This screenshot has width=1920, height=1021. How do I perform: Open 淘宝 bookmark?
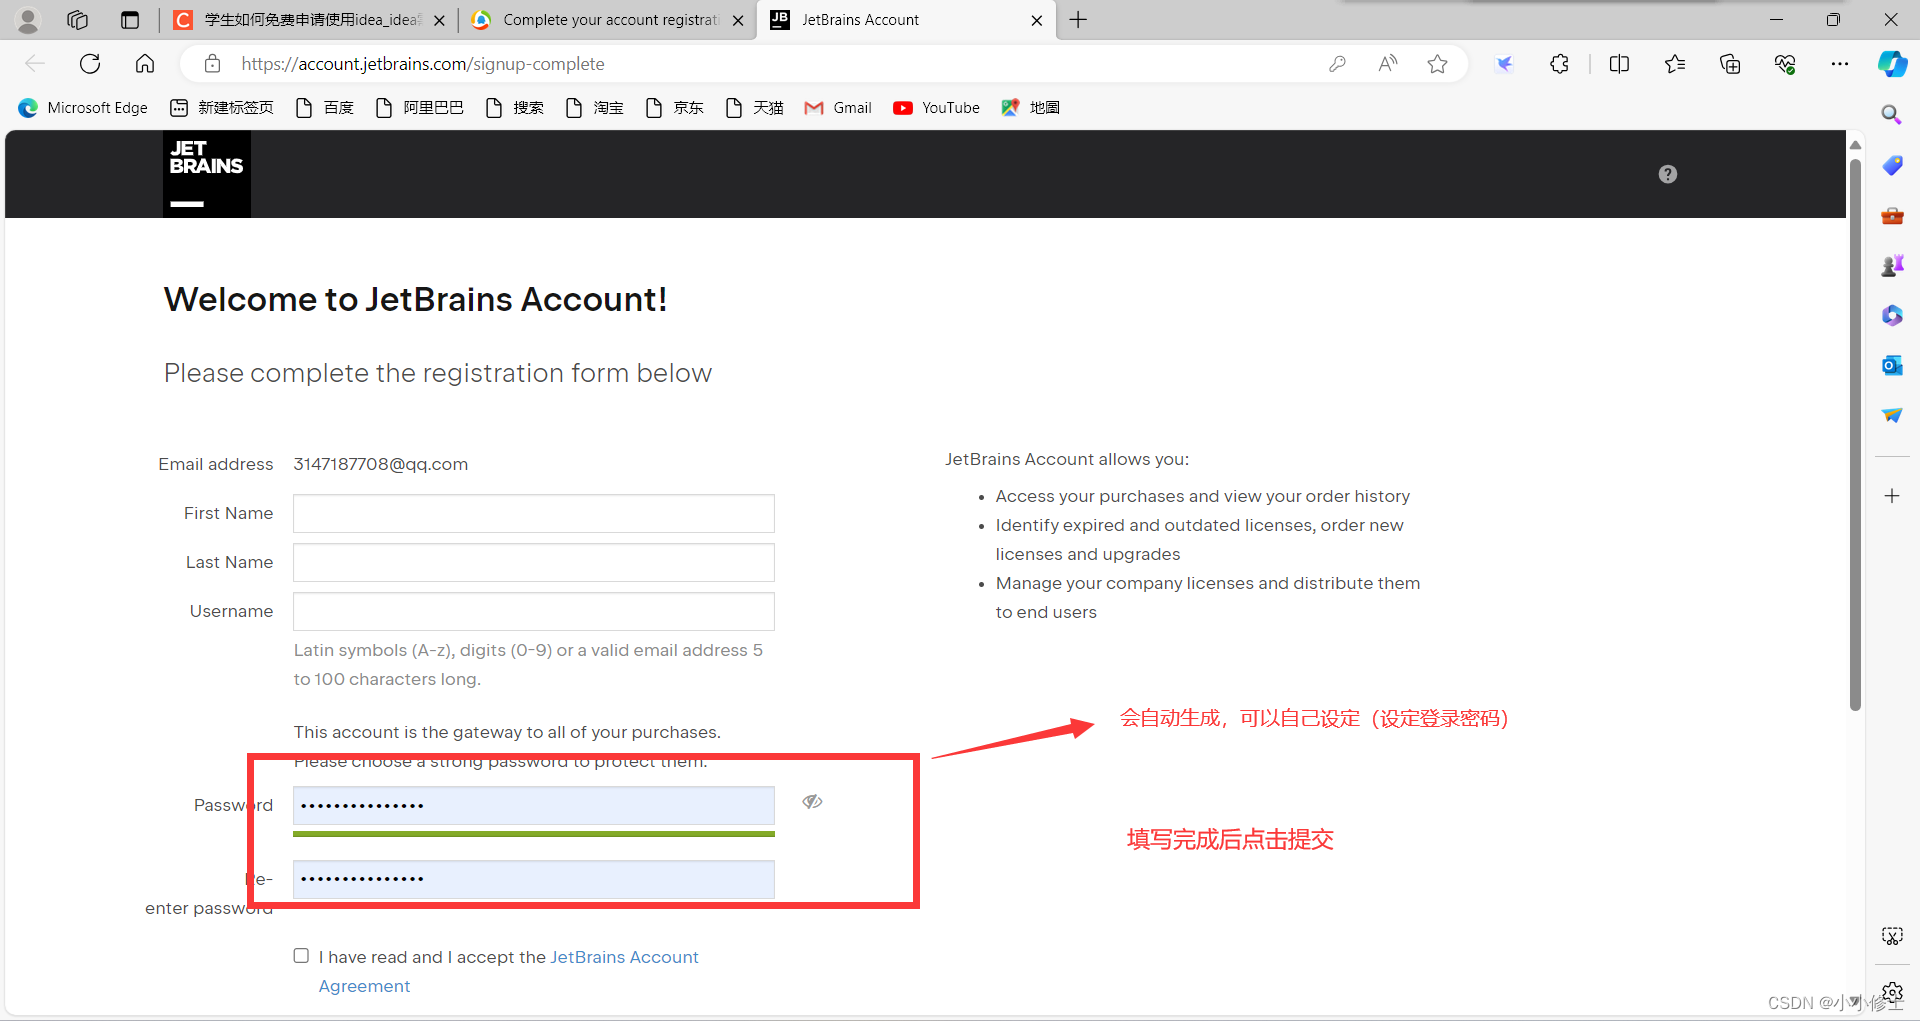(595, 108)
